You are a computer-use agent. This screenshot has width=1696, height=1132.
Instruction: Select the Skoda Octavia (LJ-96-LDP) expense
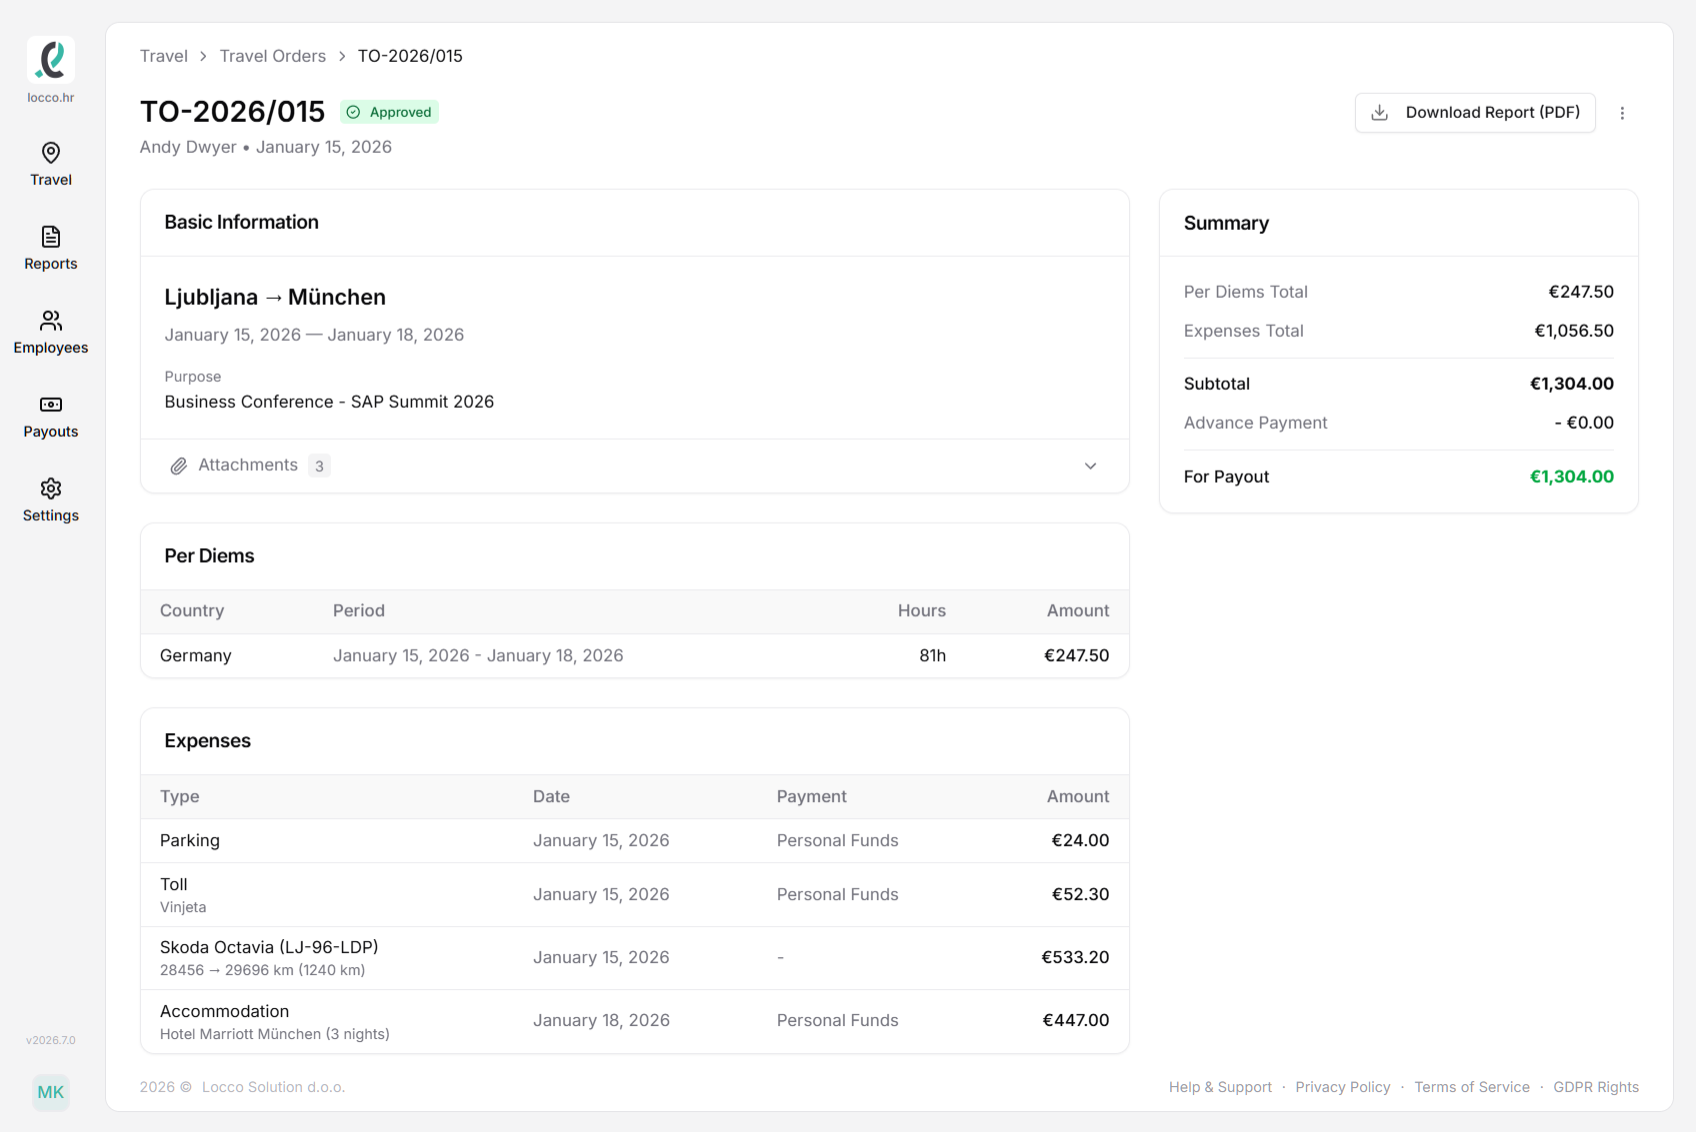point(635,958)
